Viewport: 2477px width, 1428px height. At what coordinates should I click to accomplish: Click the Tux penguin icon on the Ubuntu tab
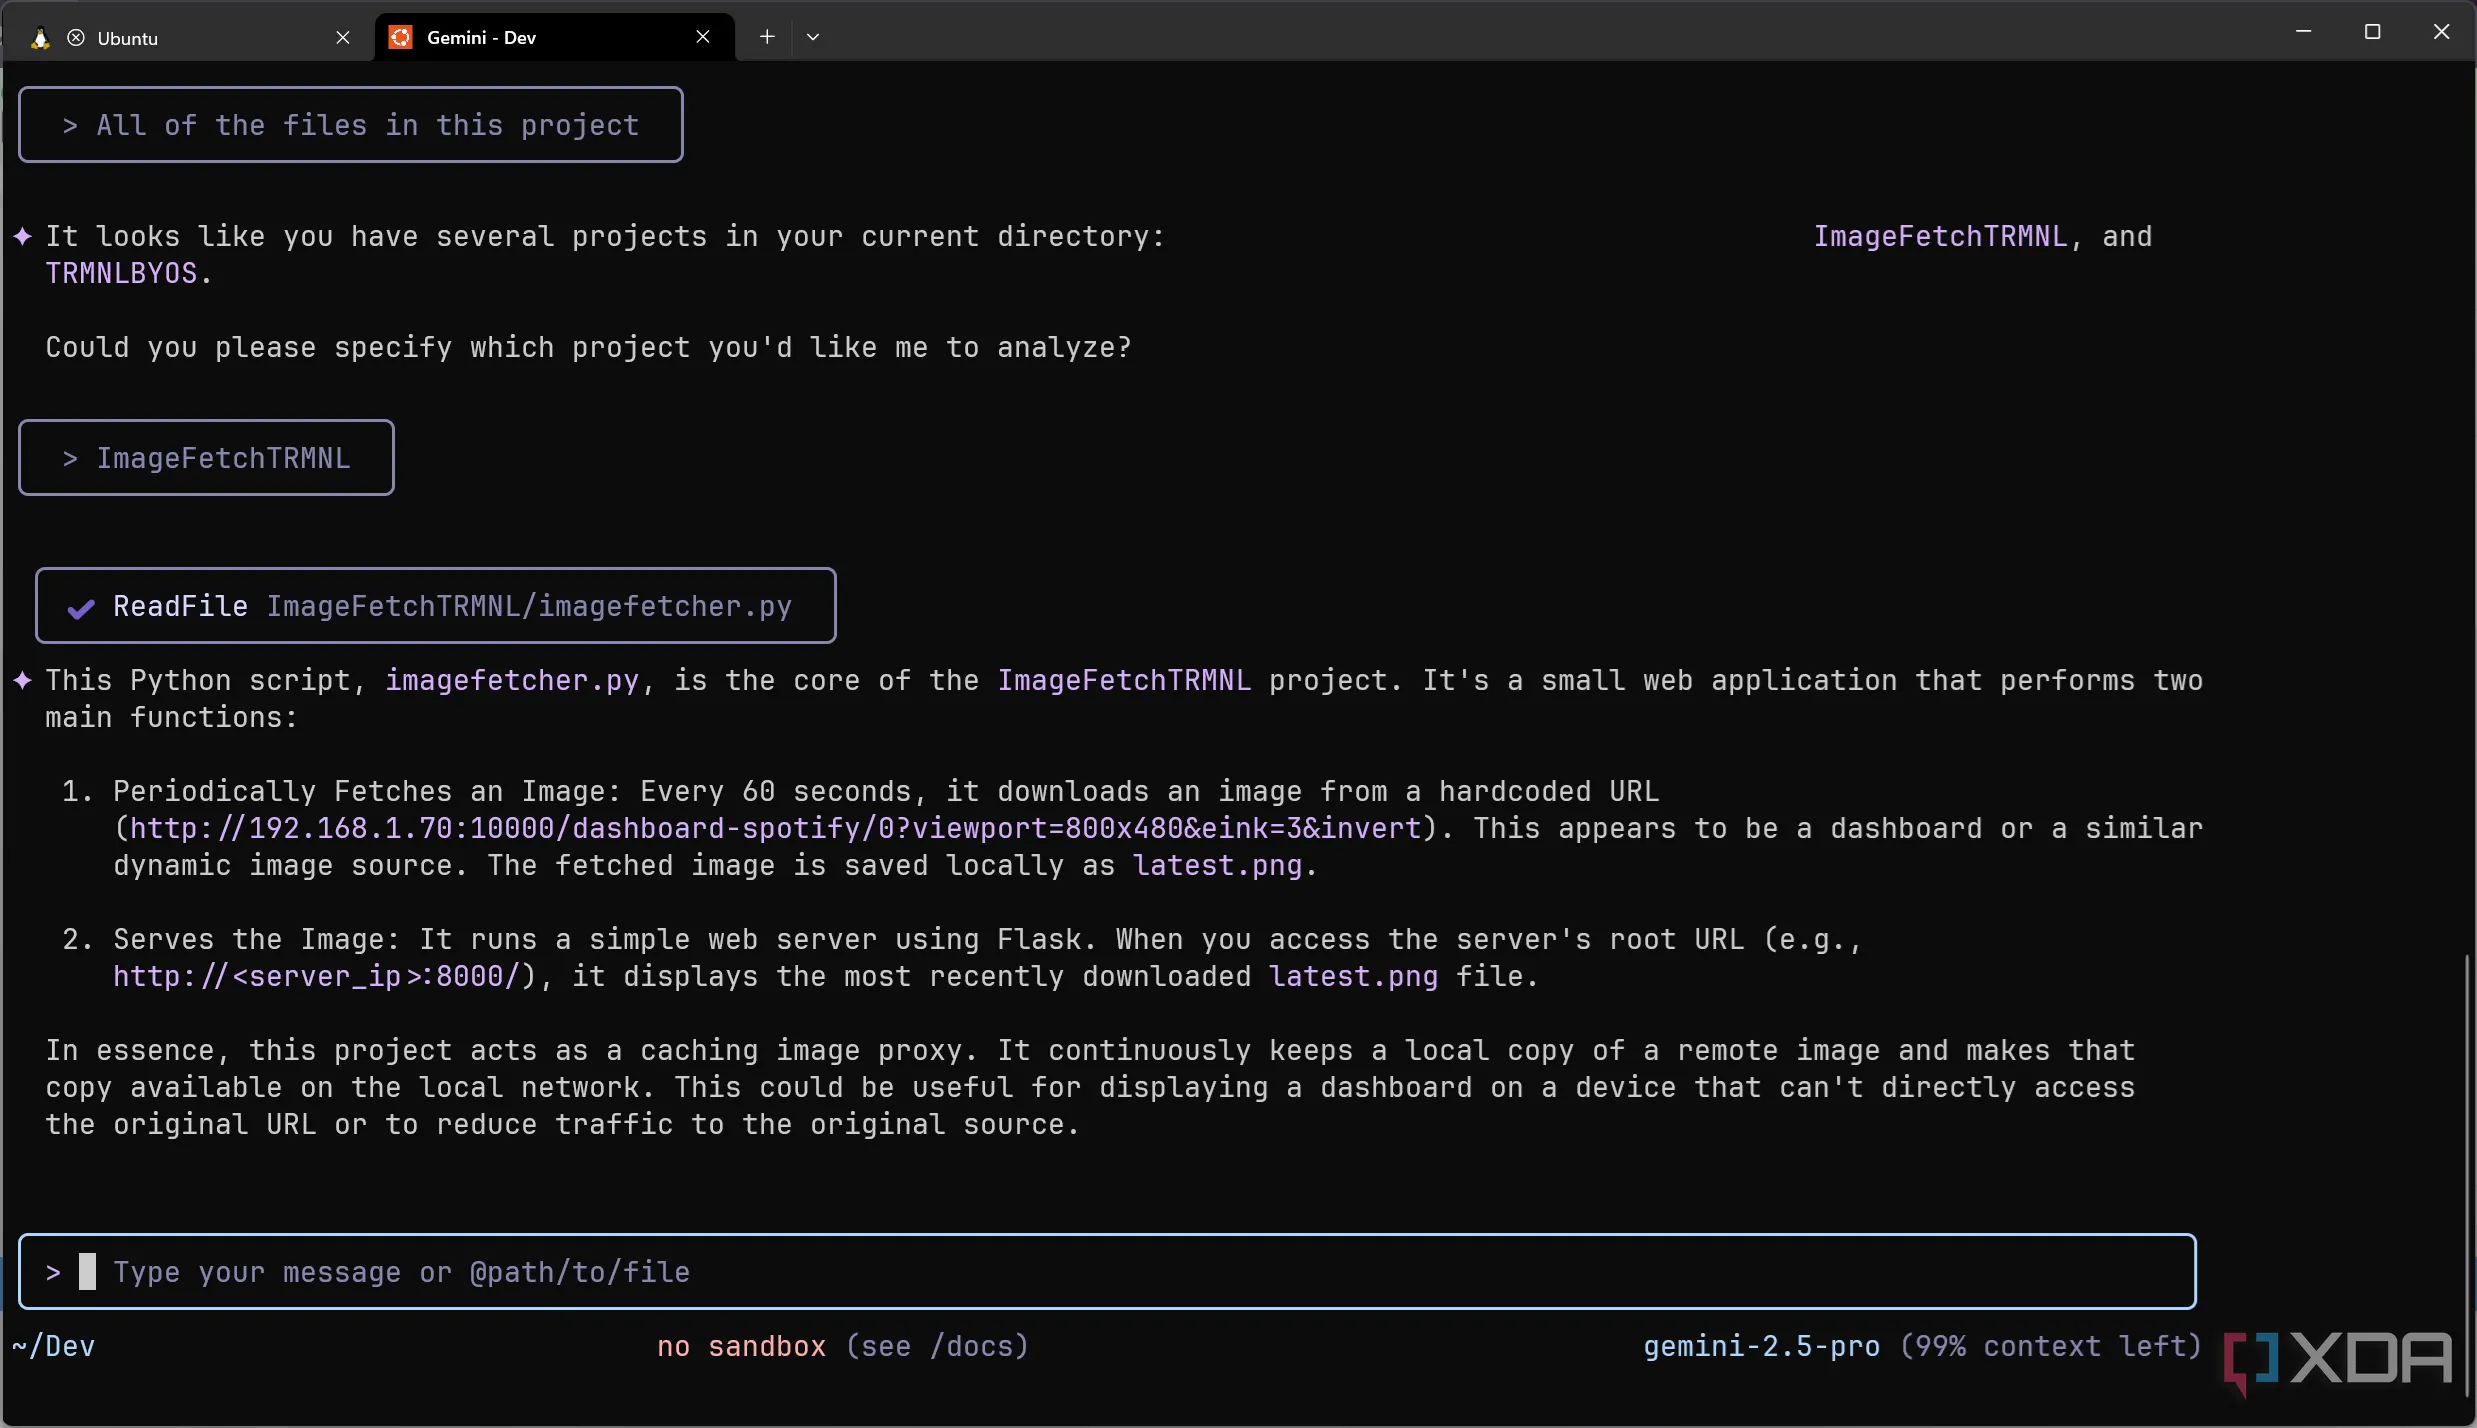pyautogui.click(x=40, y=38)
